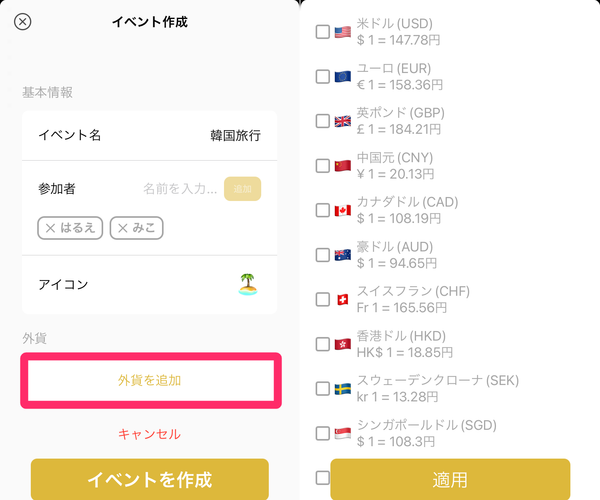Close the イベント作成 dialog with X icon

(x=23, y=22)
